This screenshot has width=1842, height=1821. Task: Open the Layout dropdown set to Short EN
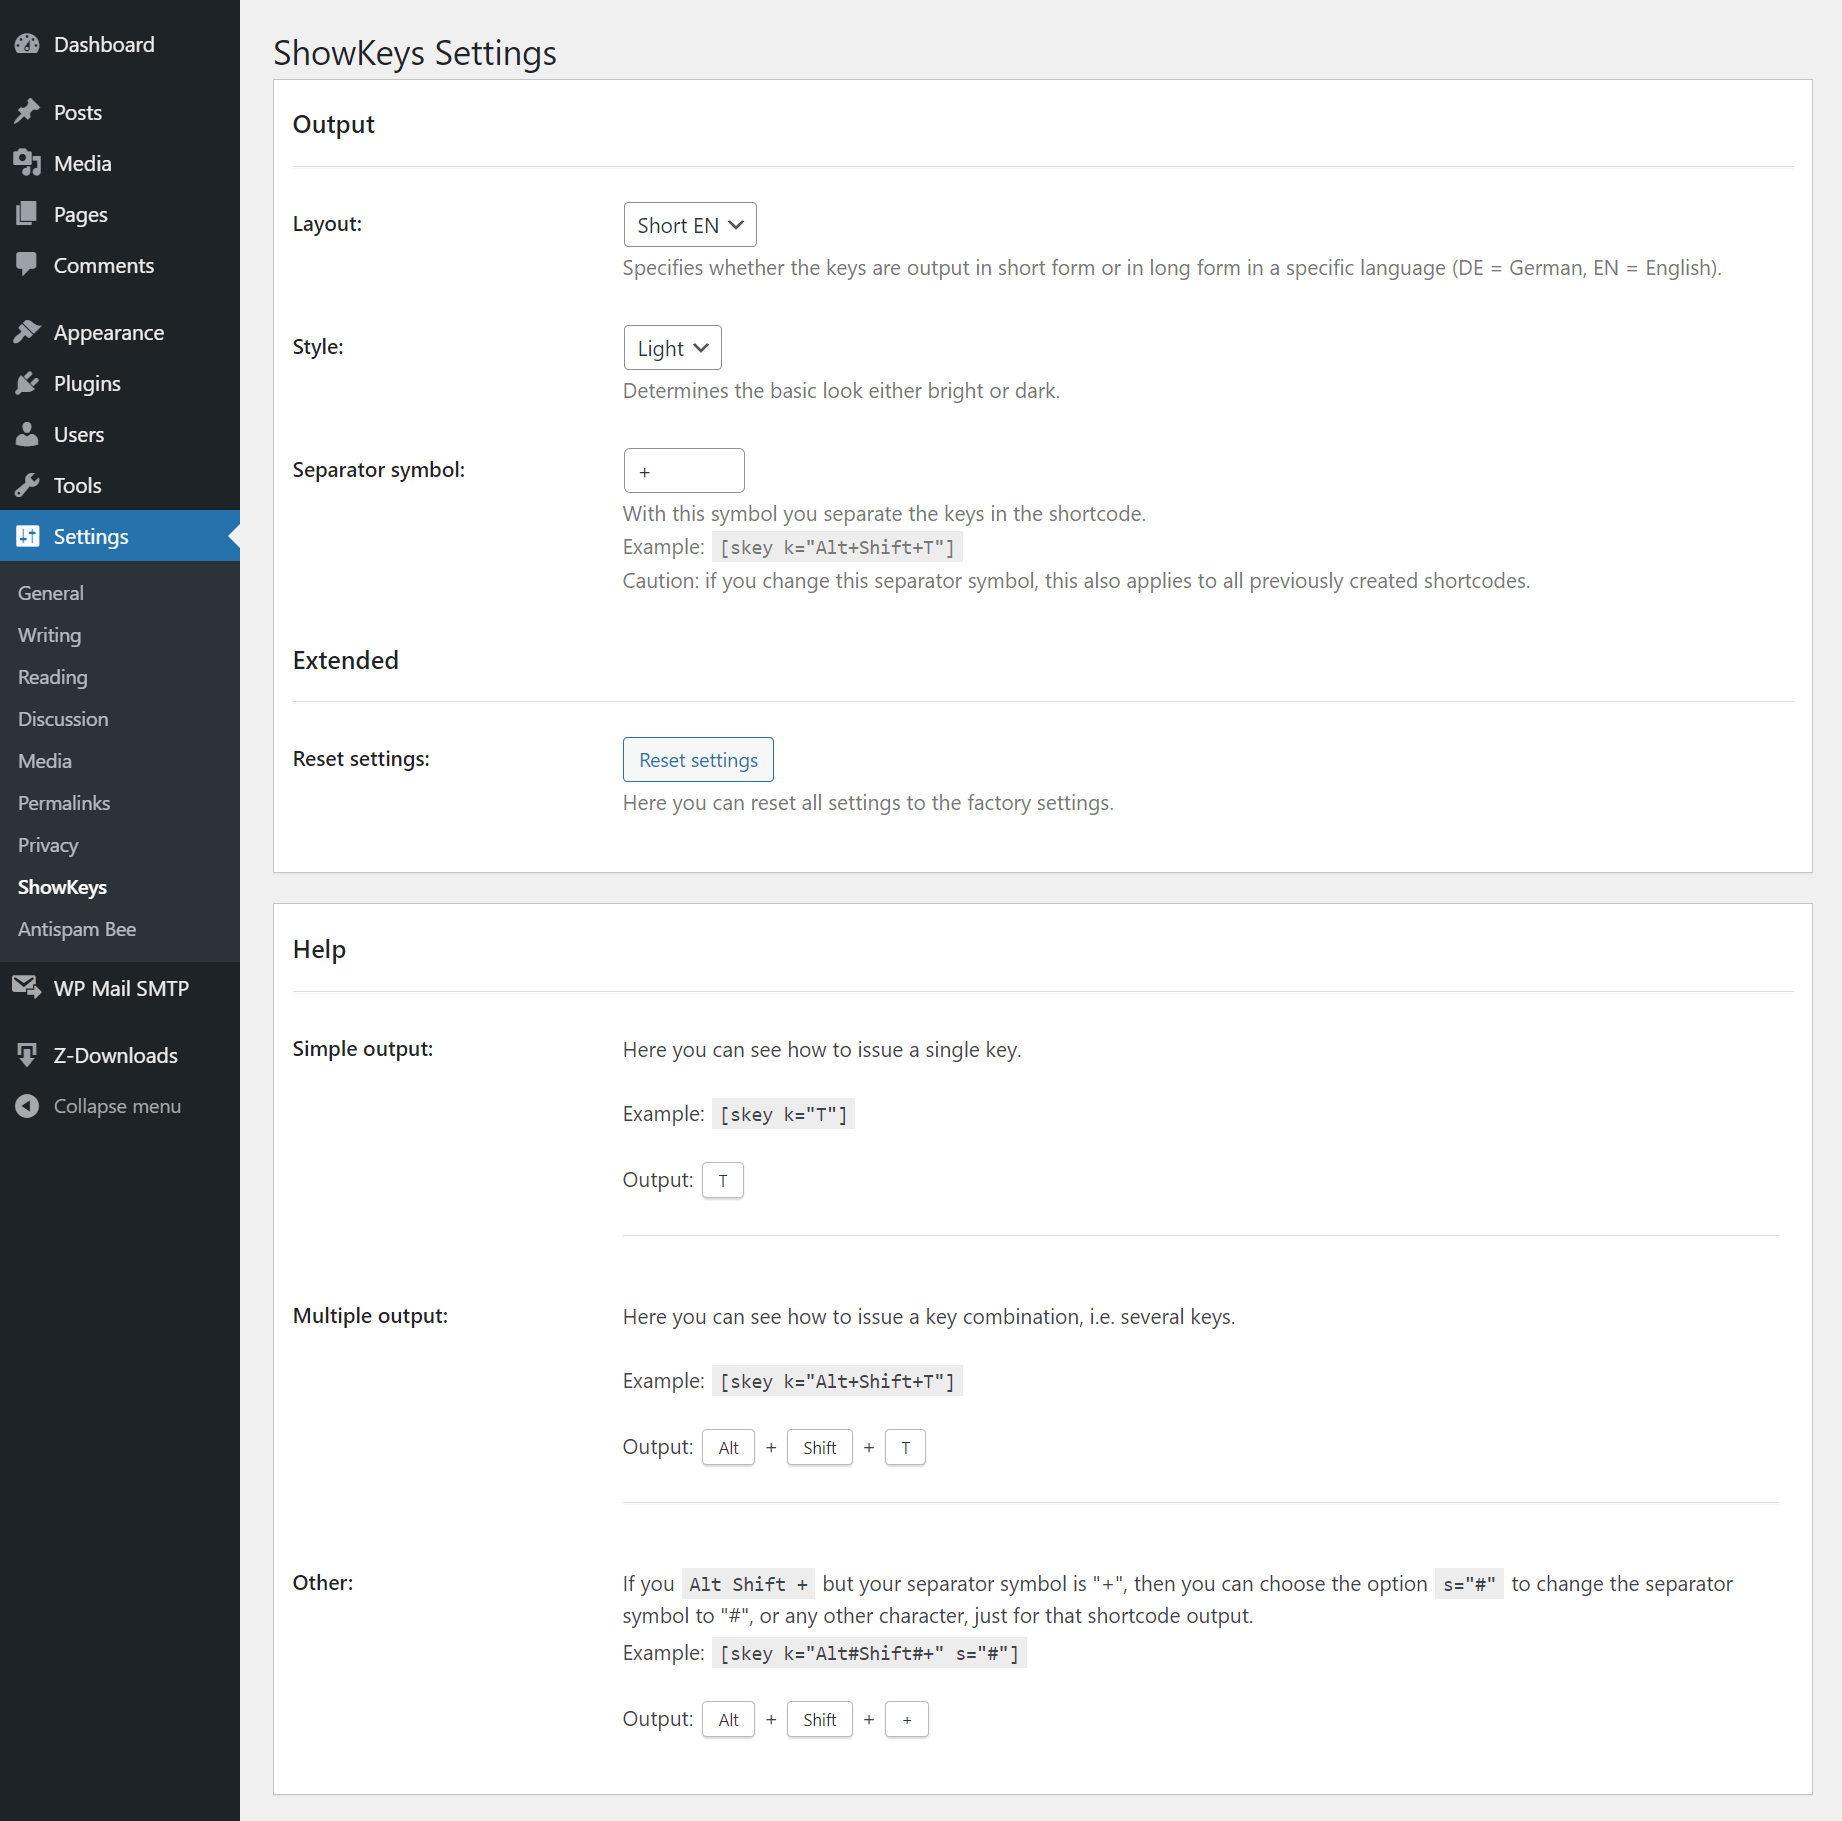(689, 225)
